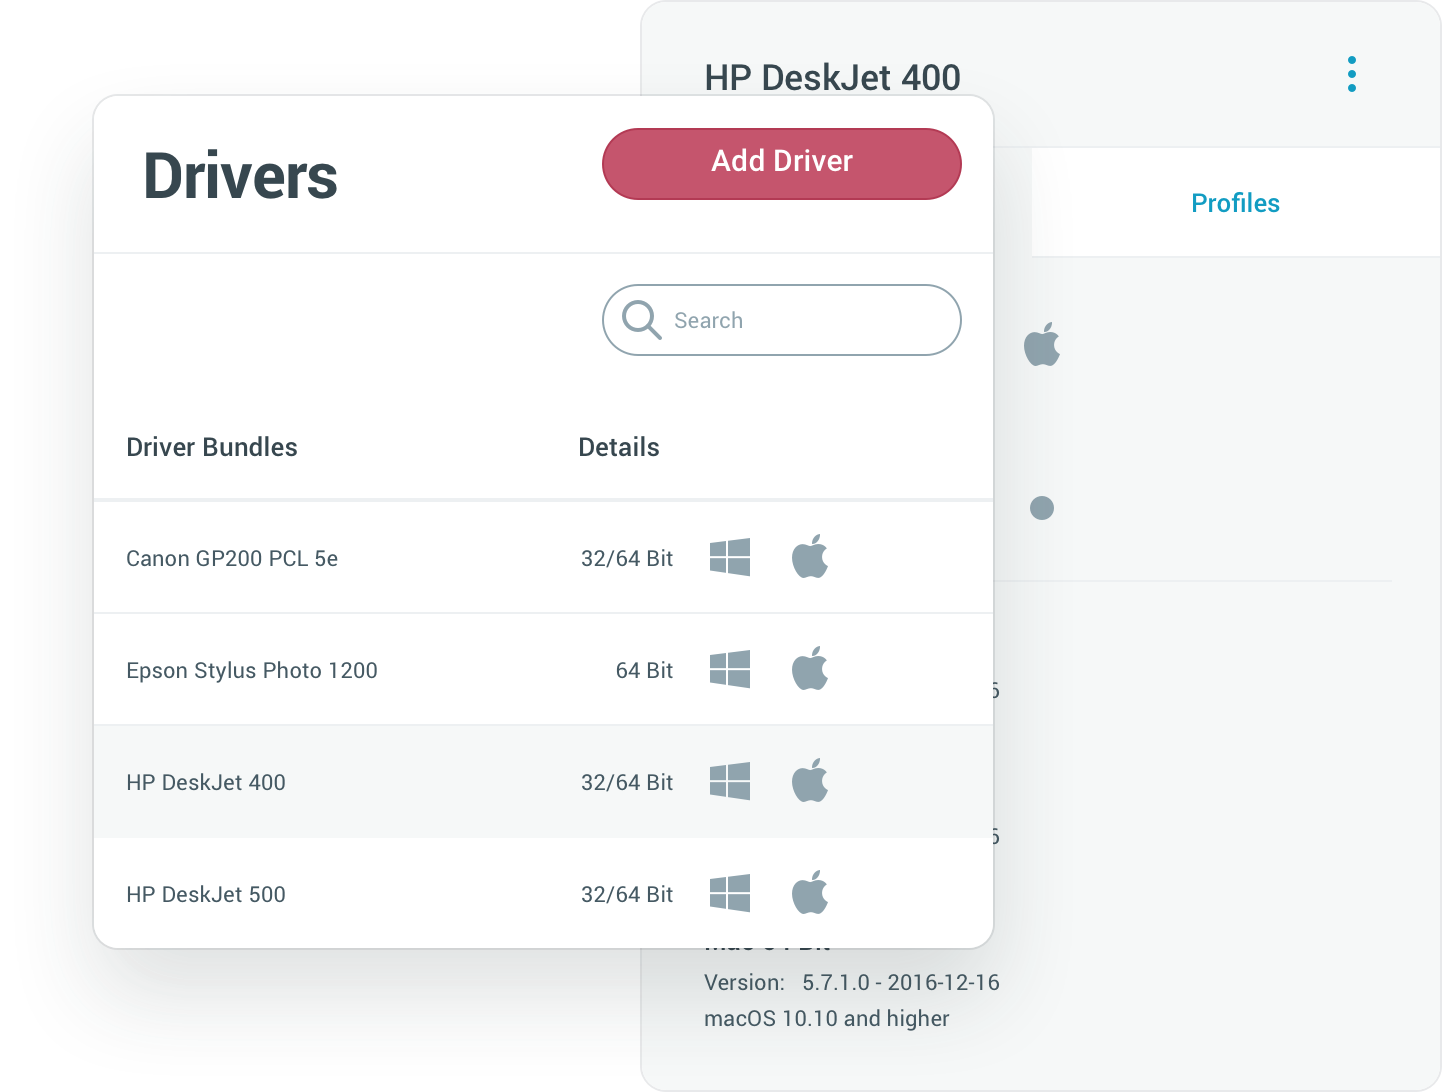Click the Apple icon for Canon GP200 PCL 5e
Image resolution: width=1442 pixels, height=1092 pixels.
(810, 556)
